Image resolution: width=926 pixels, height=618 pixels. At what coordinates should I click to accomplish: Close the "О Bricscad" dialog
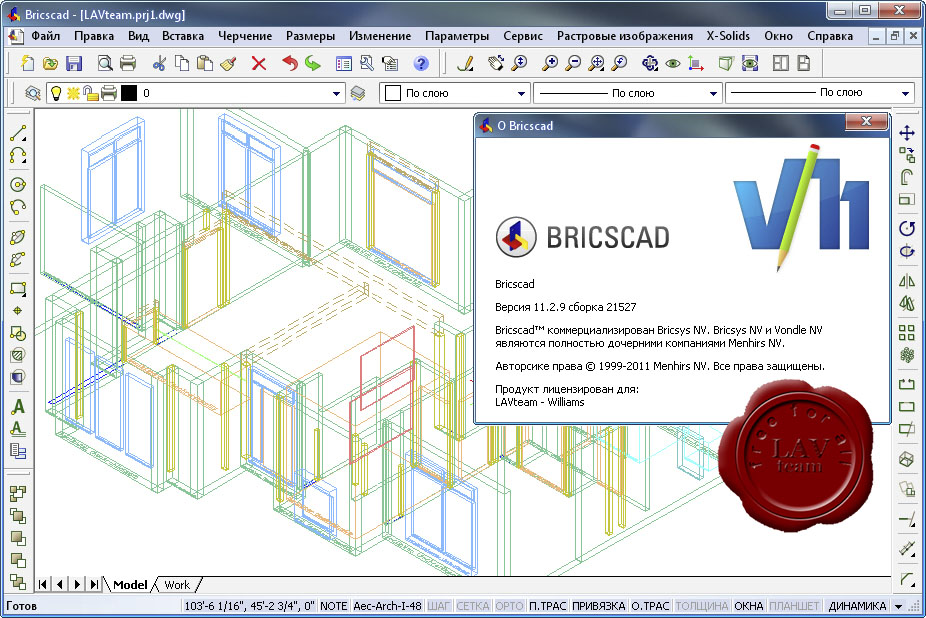coord(866,121)
